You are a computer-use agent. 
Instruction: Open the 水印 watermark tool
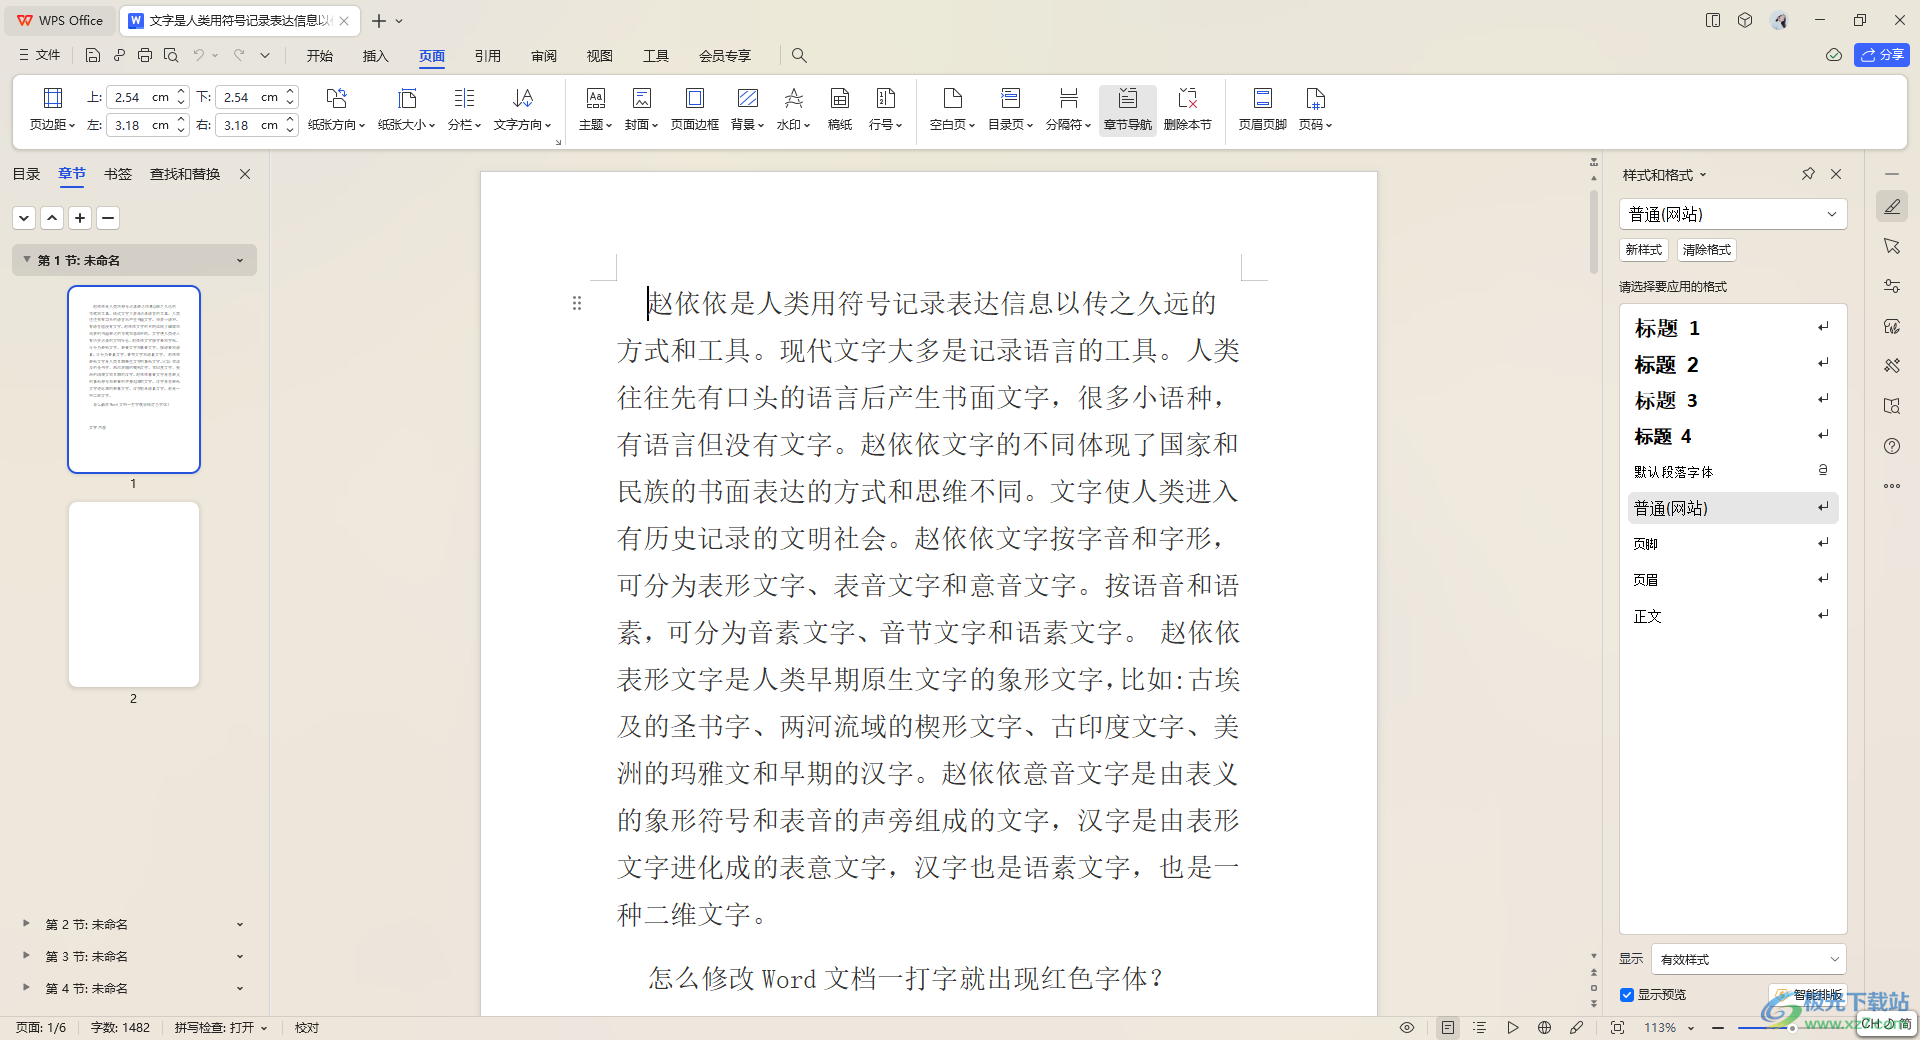point(793,109)
